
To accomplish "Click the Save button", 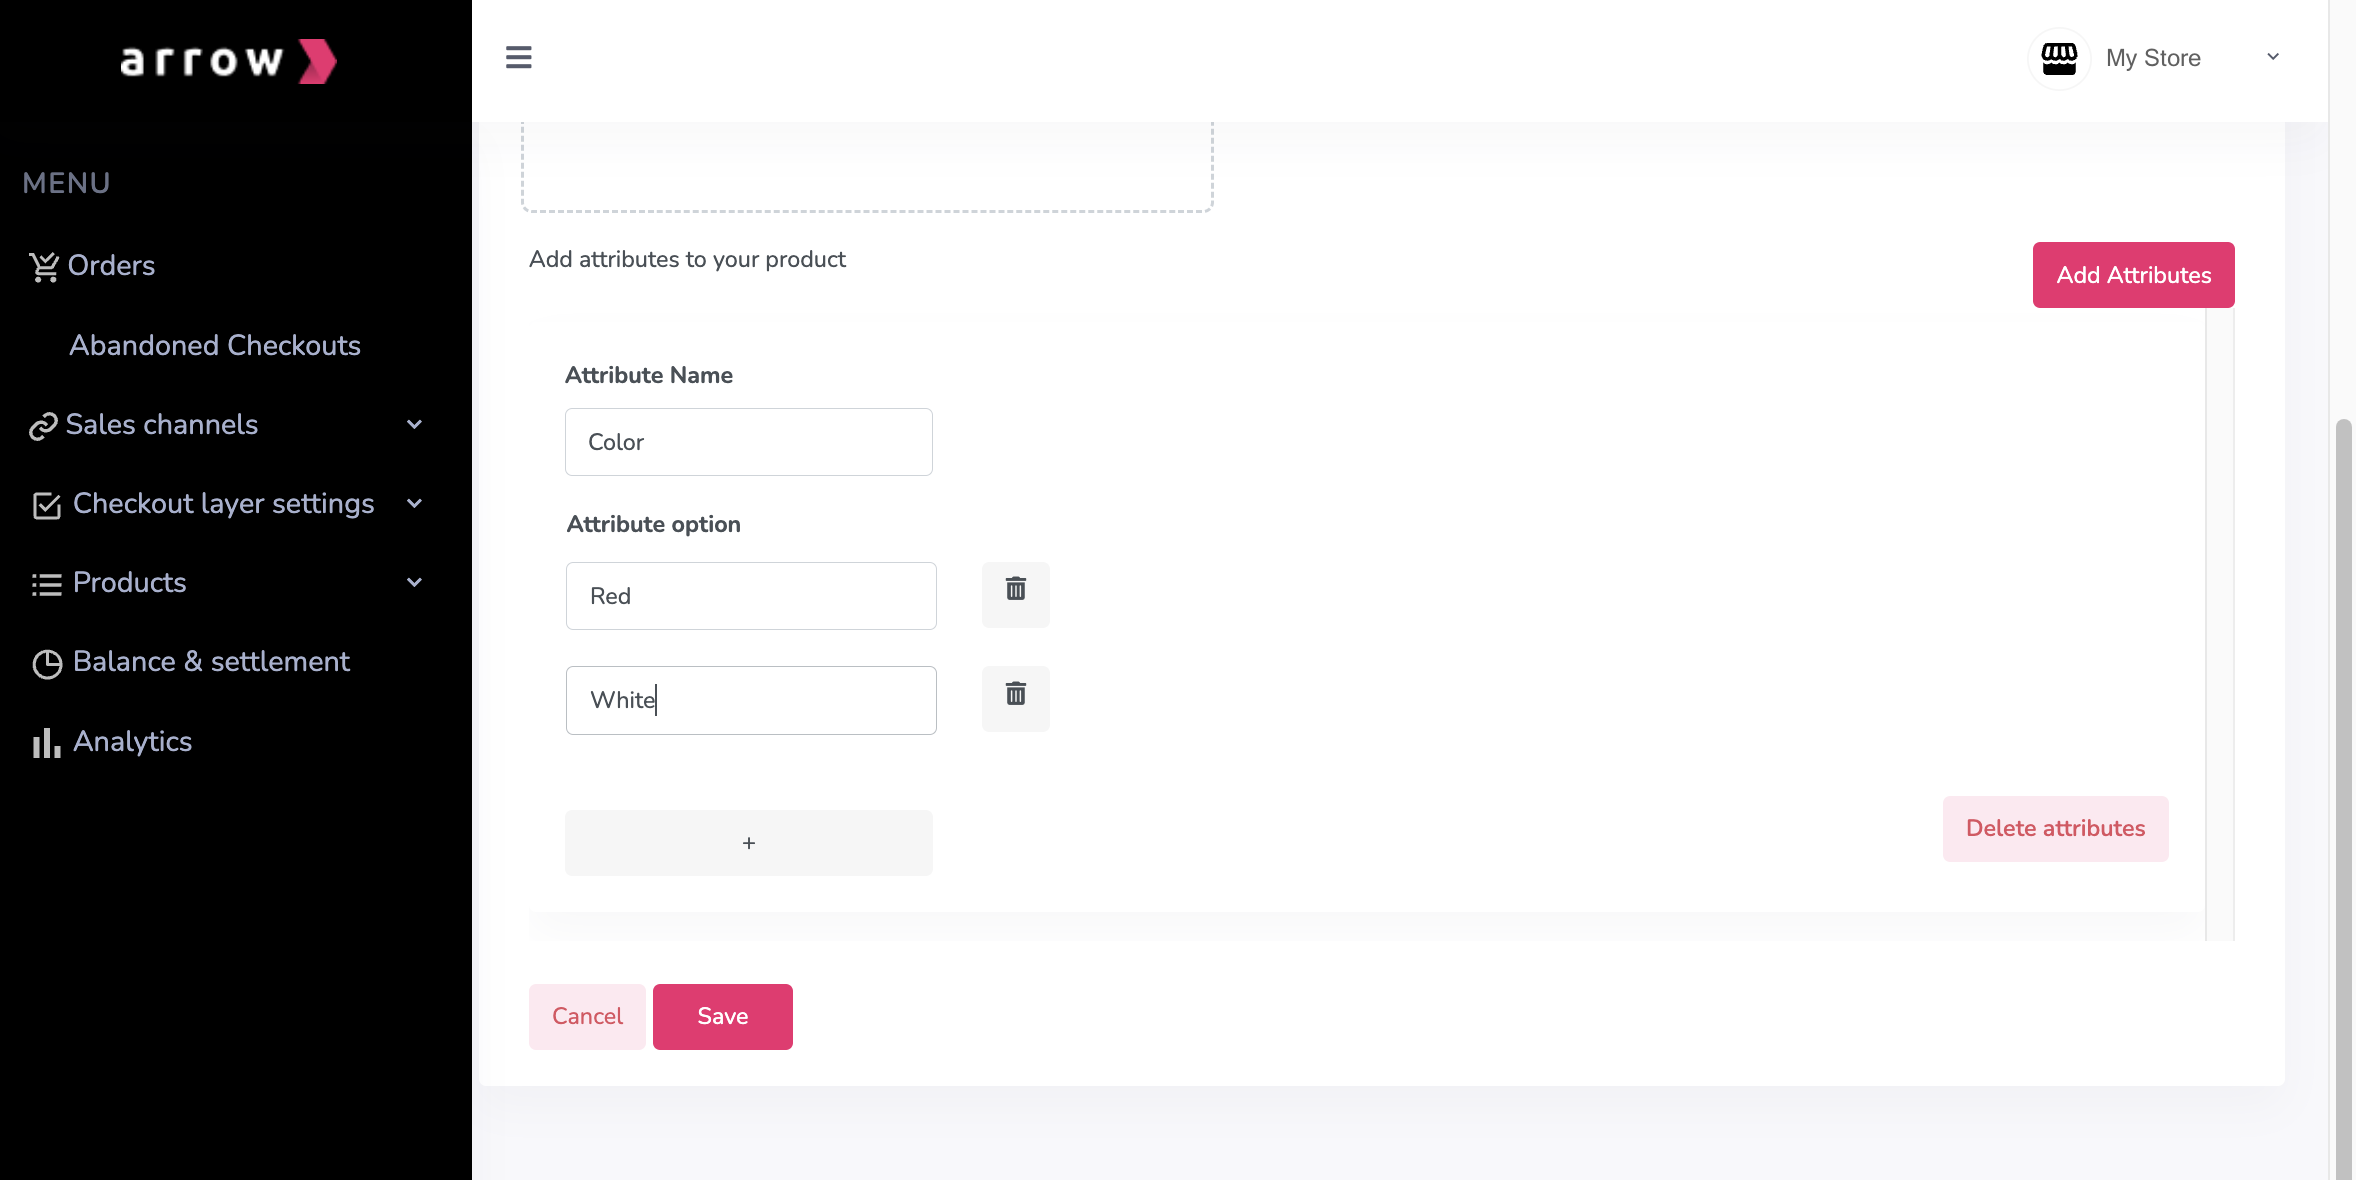I will 722,1016.
